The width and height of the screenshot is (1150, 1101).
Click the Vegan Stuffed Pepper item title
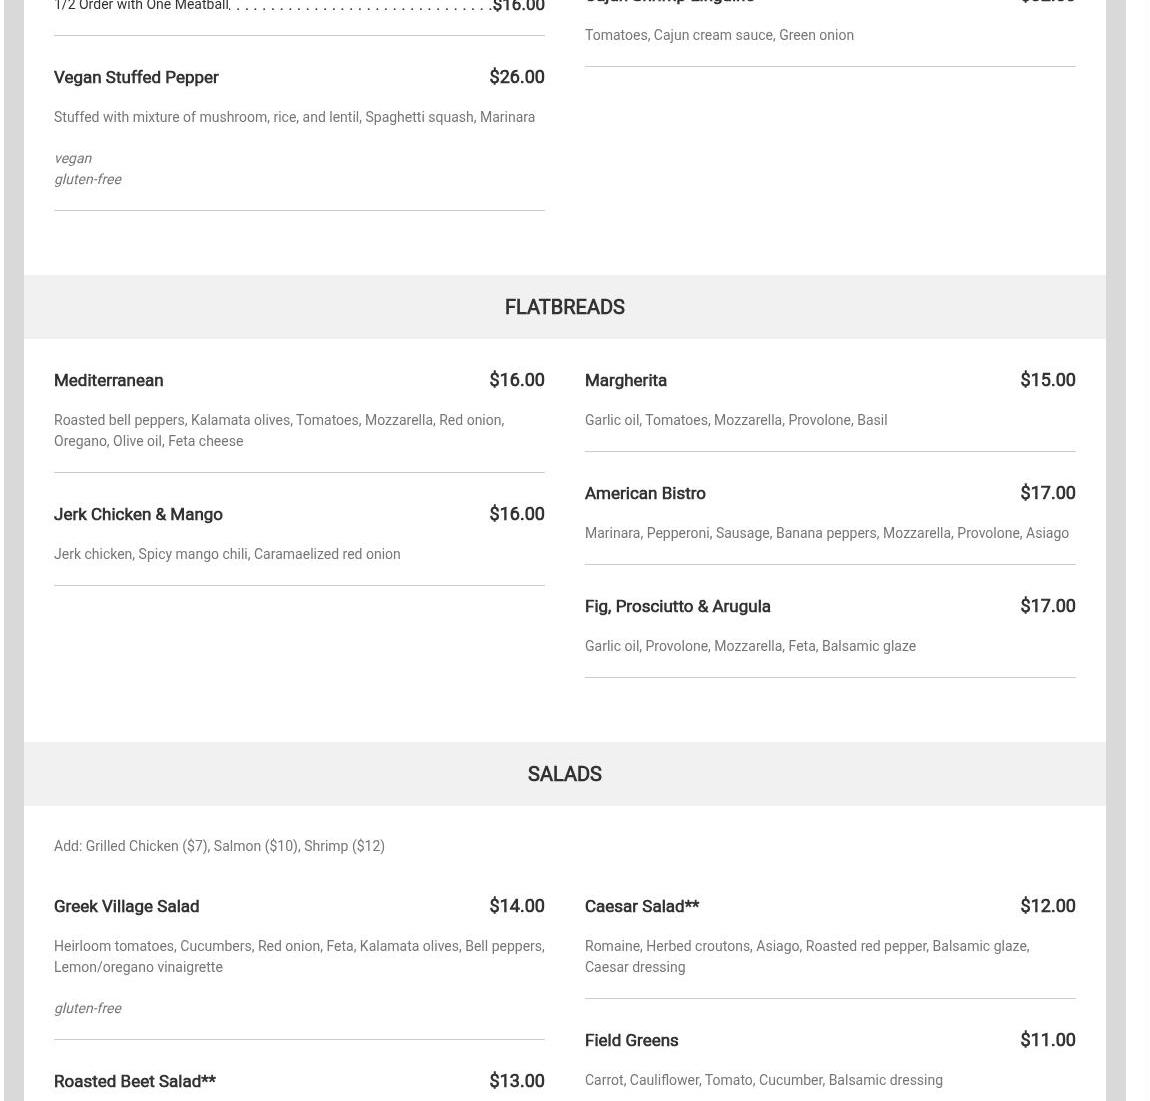pyautogui.click(x=136, y=77)
